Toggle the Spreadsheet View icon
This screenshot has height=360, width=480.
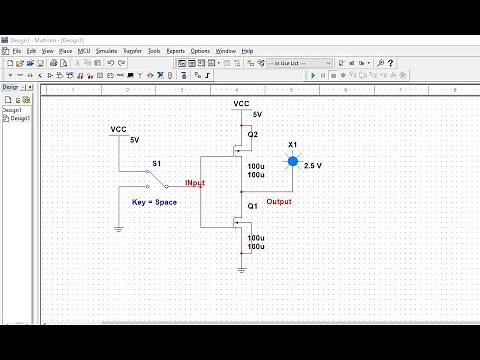(x=192, y=63)
